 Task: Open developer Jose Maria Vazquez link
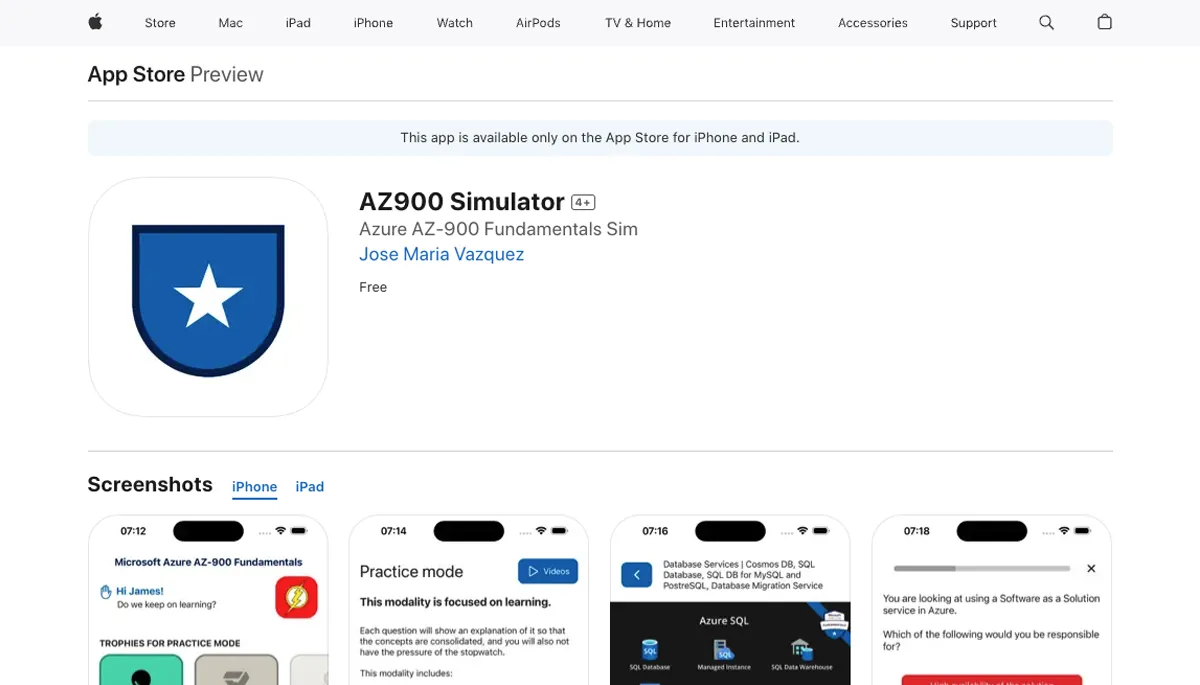[x=441, y=254]
